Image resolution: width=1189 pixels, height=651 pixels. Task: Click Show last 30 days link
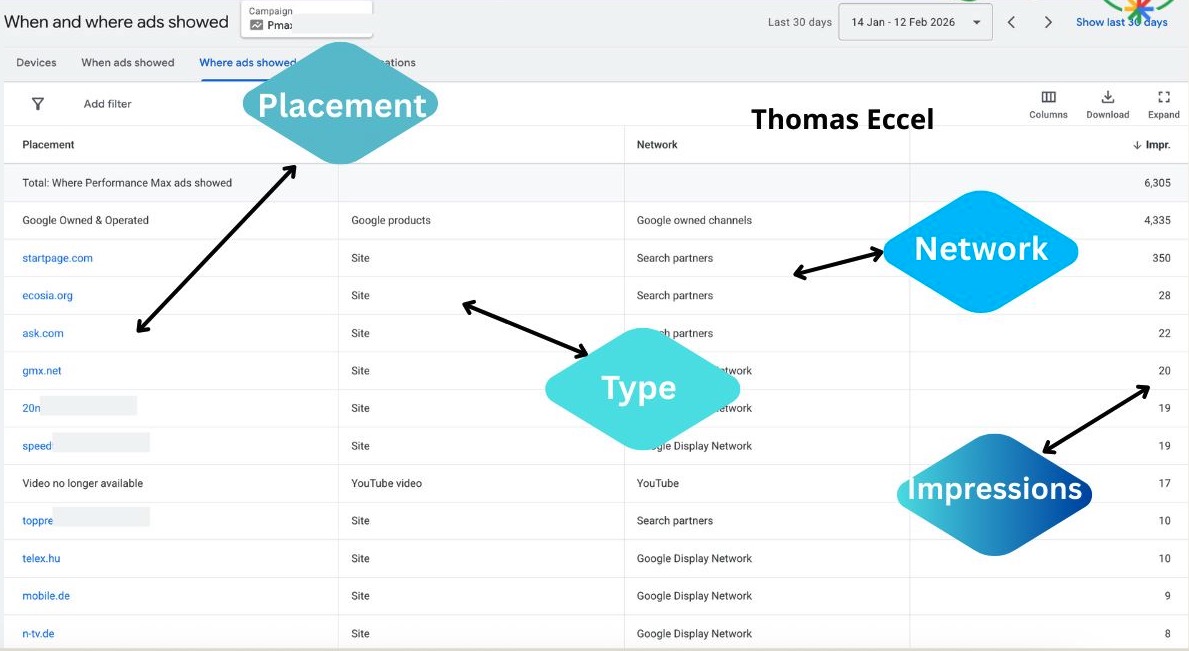tap(1121, 23)
